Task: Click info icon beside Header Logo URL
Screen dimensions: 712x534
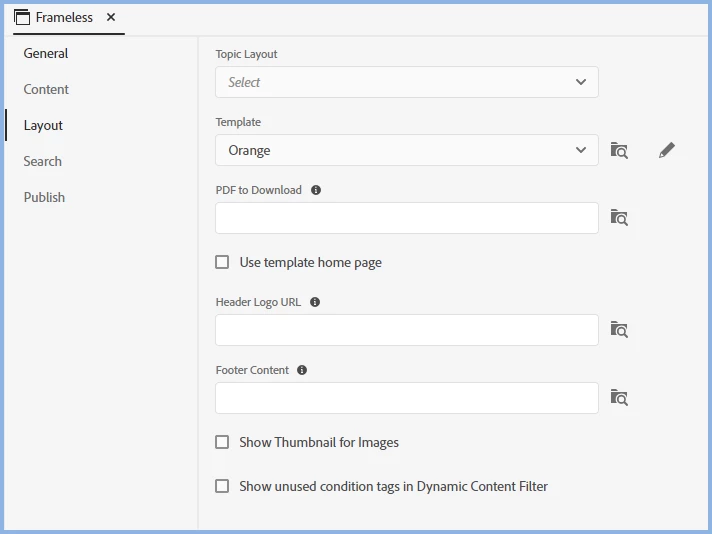Action: 315,302
